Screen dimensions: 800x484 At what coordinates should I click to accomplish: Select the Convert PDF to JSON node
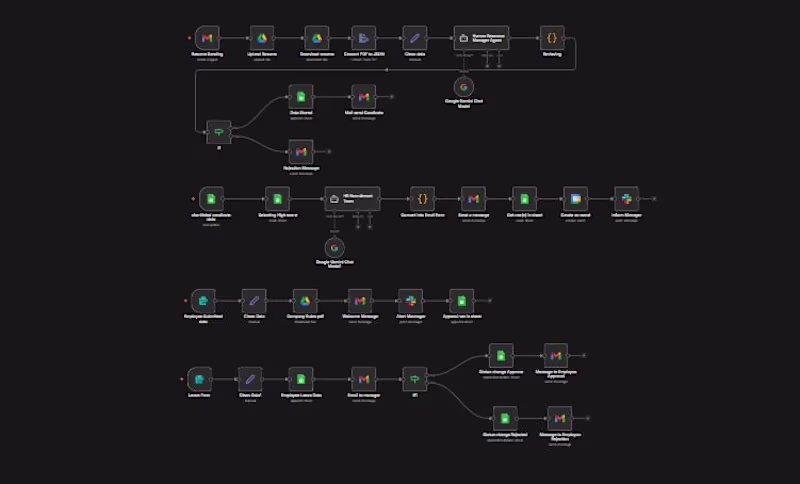[x=364, y=38]
